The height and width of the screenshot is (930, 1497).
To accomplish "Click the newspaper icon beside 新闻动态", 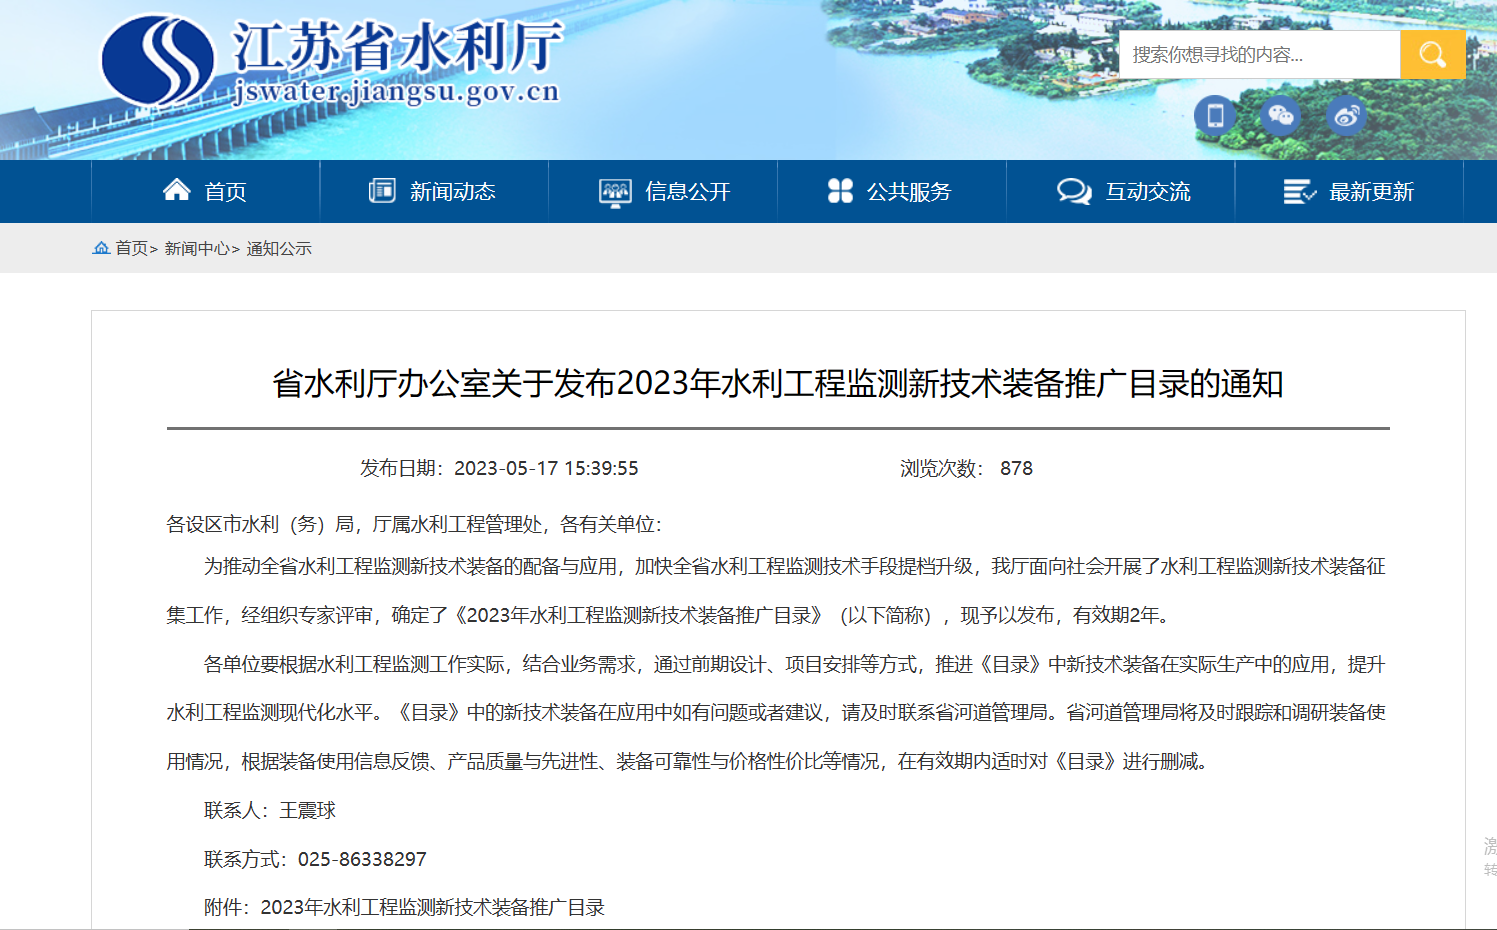I will pos(382,190).
